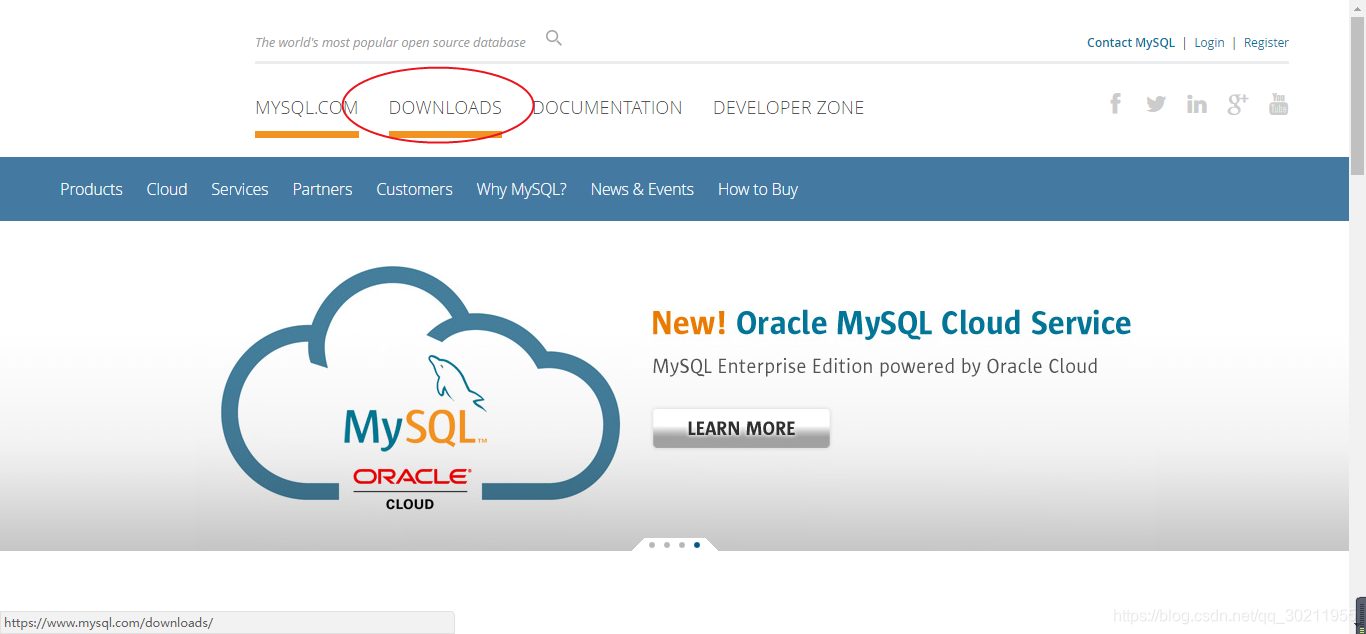Open the DOWNLOADS tab
Screen dimensions: 1366x634
[x=445, y=108]
